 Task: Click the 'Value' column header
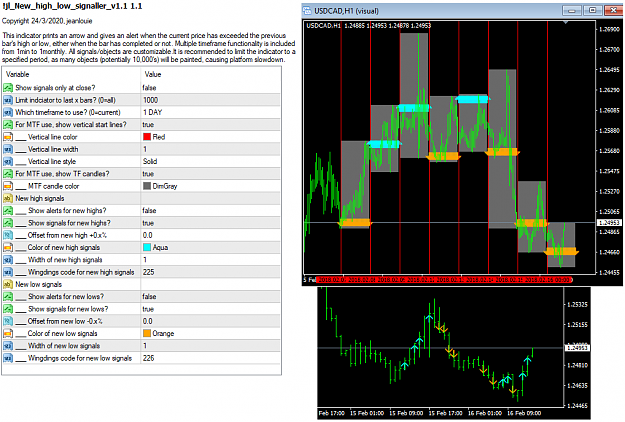pos(153,74)
